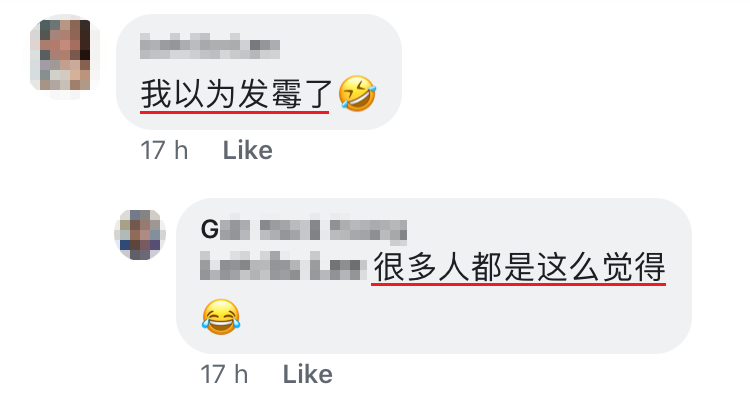Like the reply 很多人都是这么觉得
750x402 pixels.
coord(308,374)
